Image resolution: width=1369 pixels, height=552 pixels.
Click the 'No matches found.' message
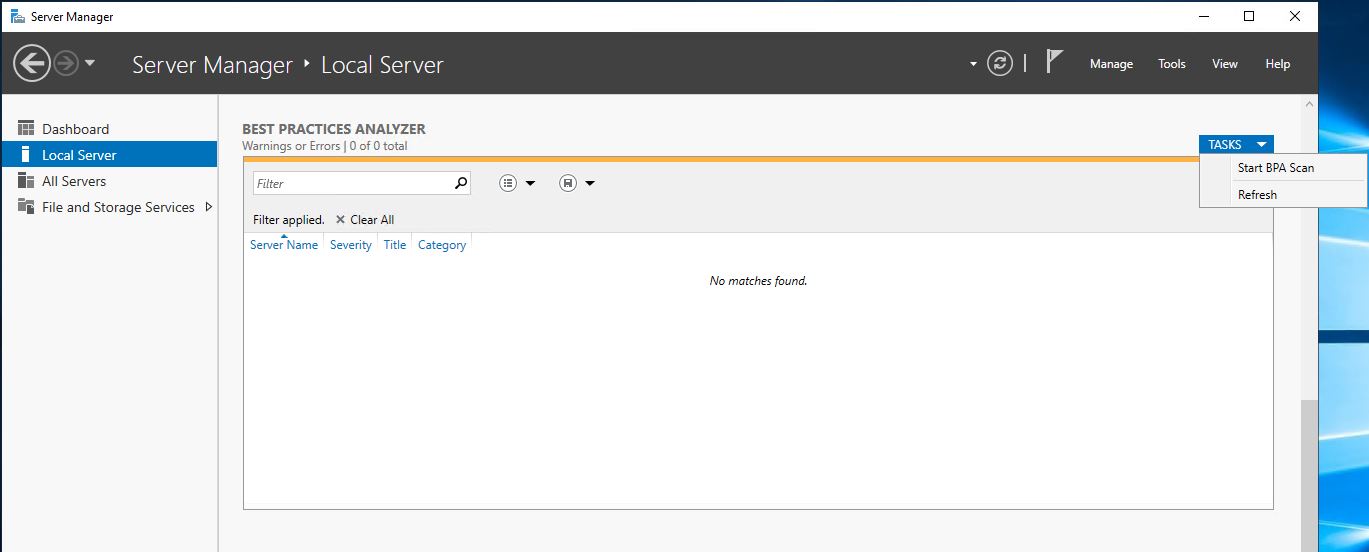758,281
